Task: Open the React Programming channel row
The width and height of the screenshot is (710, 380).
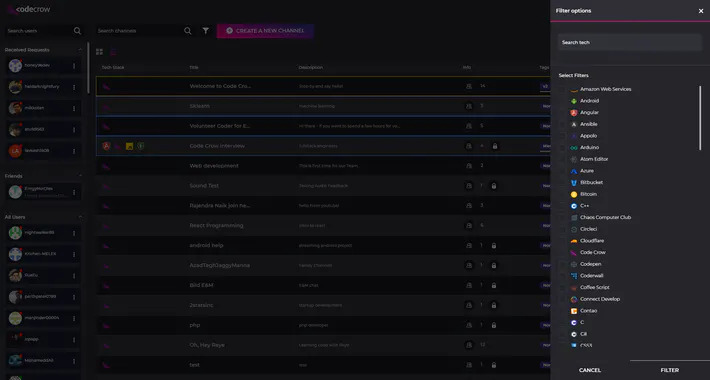Action: pyautogui.click(x=323, y=226)
